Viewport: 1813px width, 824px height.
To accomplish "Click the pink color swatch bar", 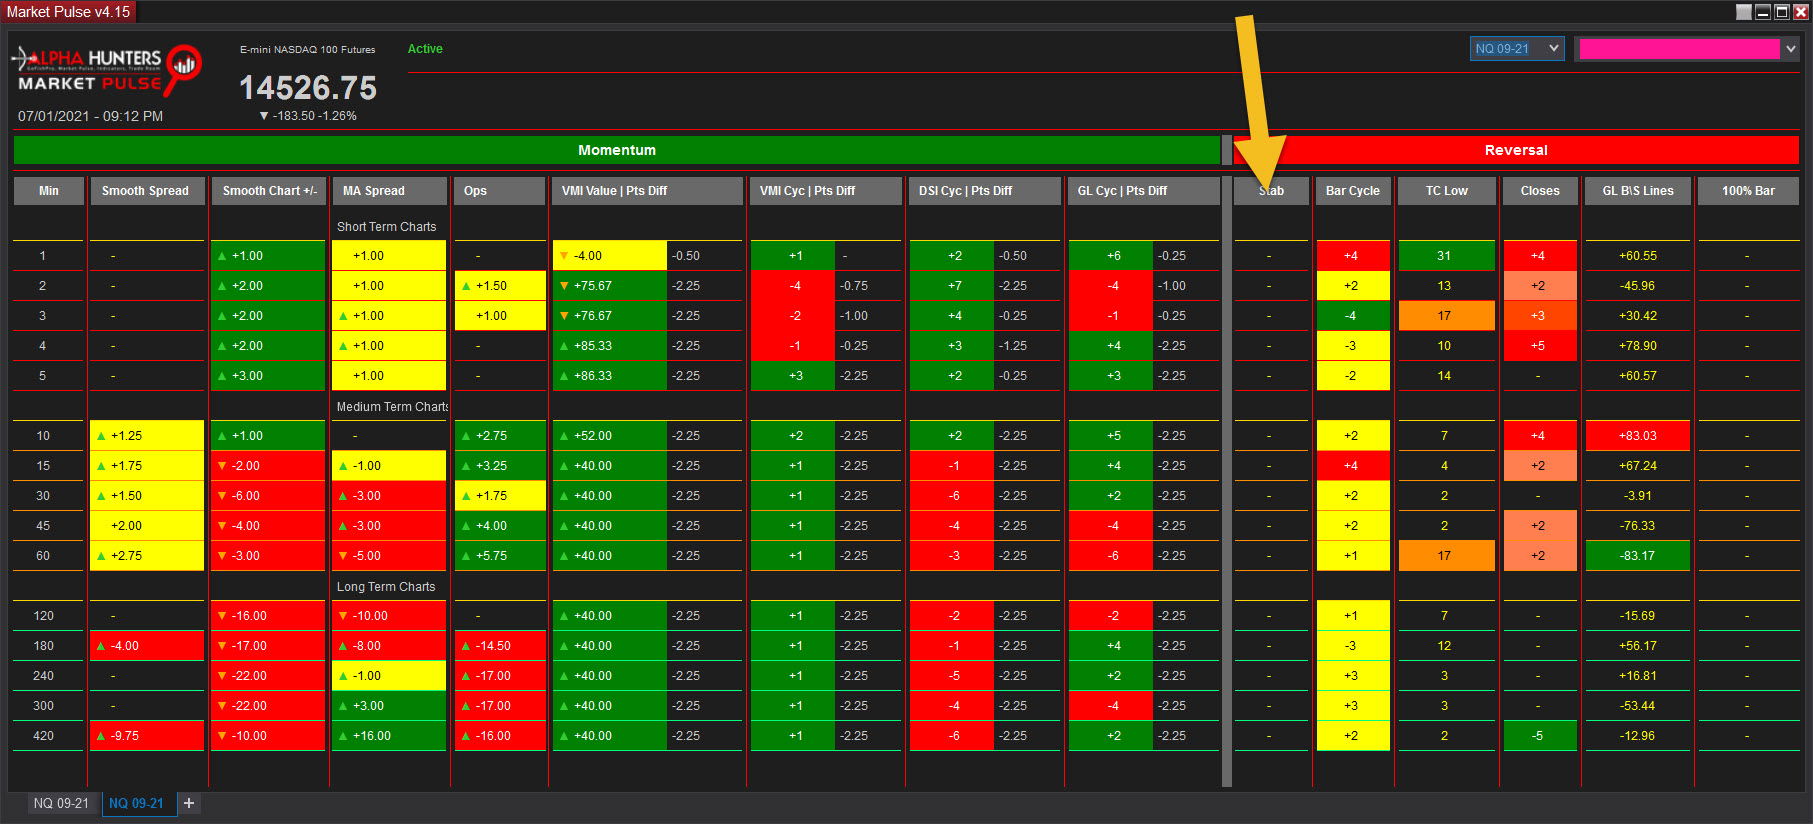I will (x=1679, y=49).
